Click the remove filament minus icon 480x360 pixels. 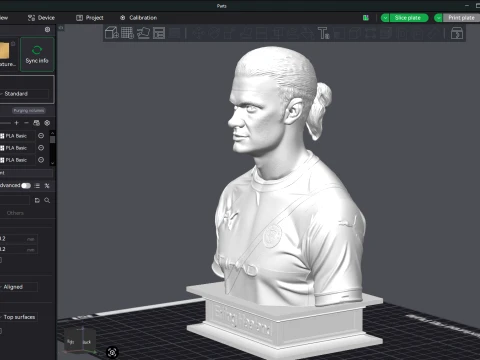26,123
